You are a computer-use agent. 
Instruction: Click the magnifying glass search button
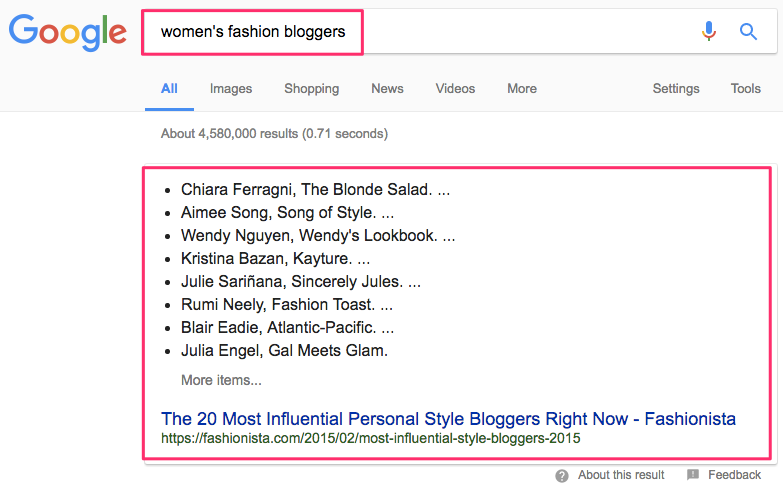click(x=748, y=31)
